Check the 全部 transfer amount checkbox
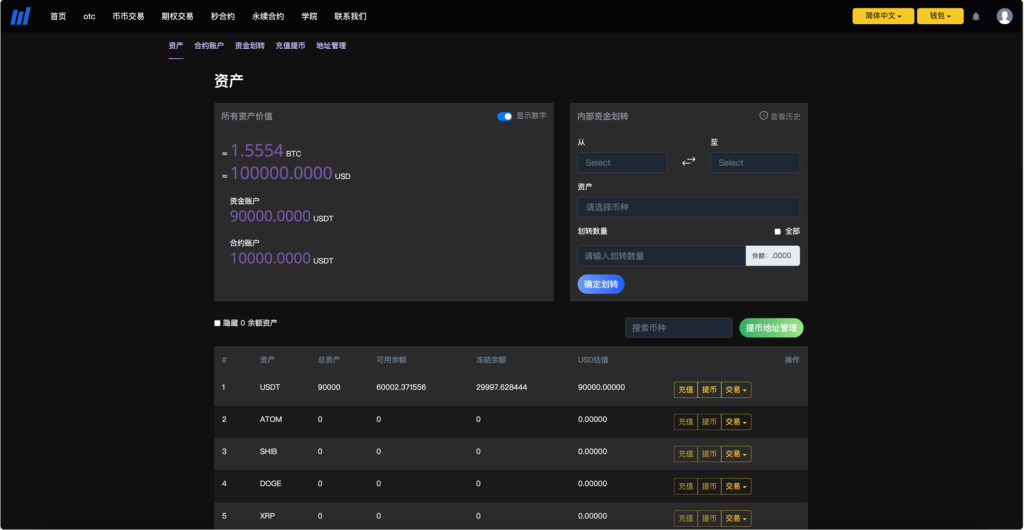Viewport: 1024px width, 530px height. (x=778, y=231)
